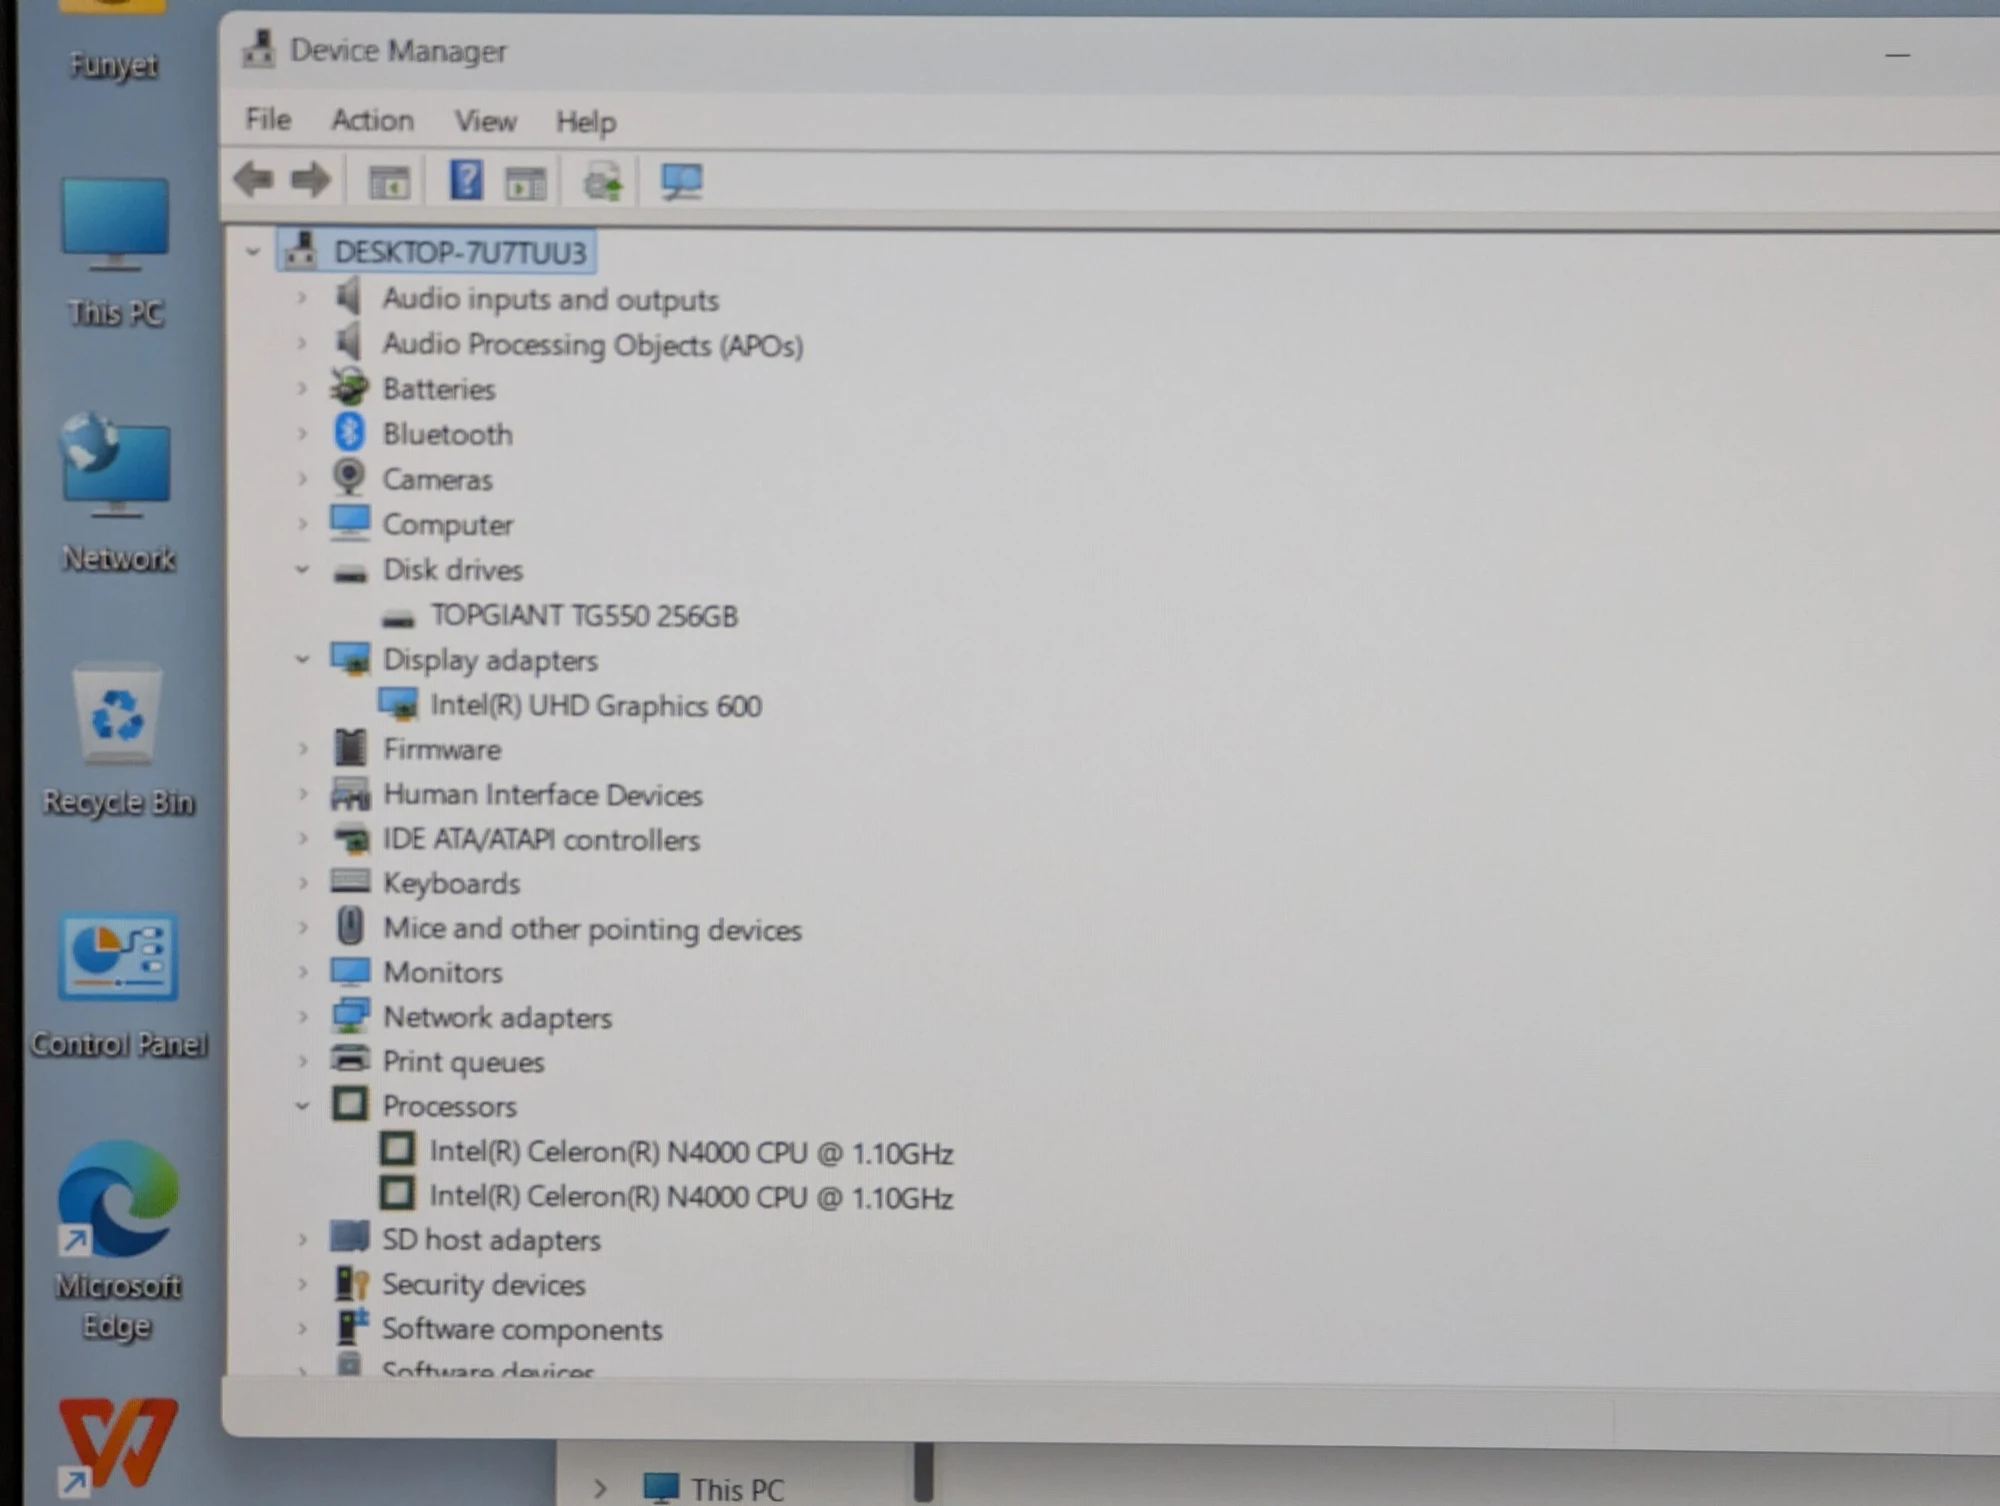Click the Show/Hide console tree toolbar icon
Image resolution: width=2000 pixels, height=1506 pixels.
coord(389,183)
